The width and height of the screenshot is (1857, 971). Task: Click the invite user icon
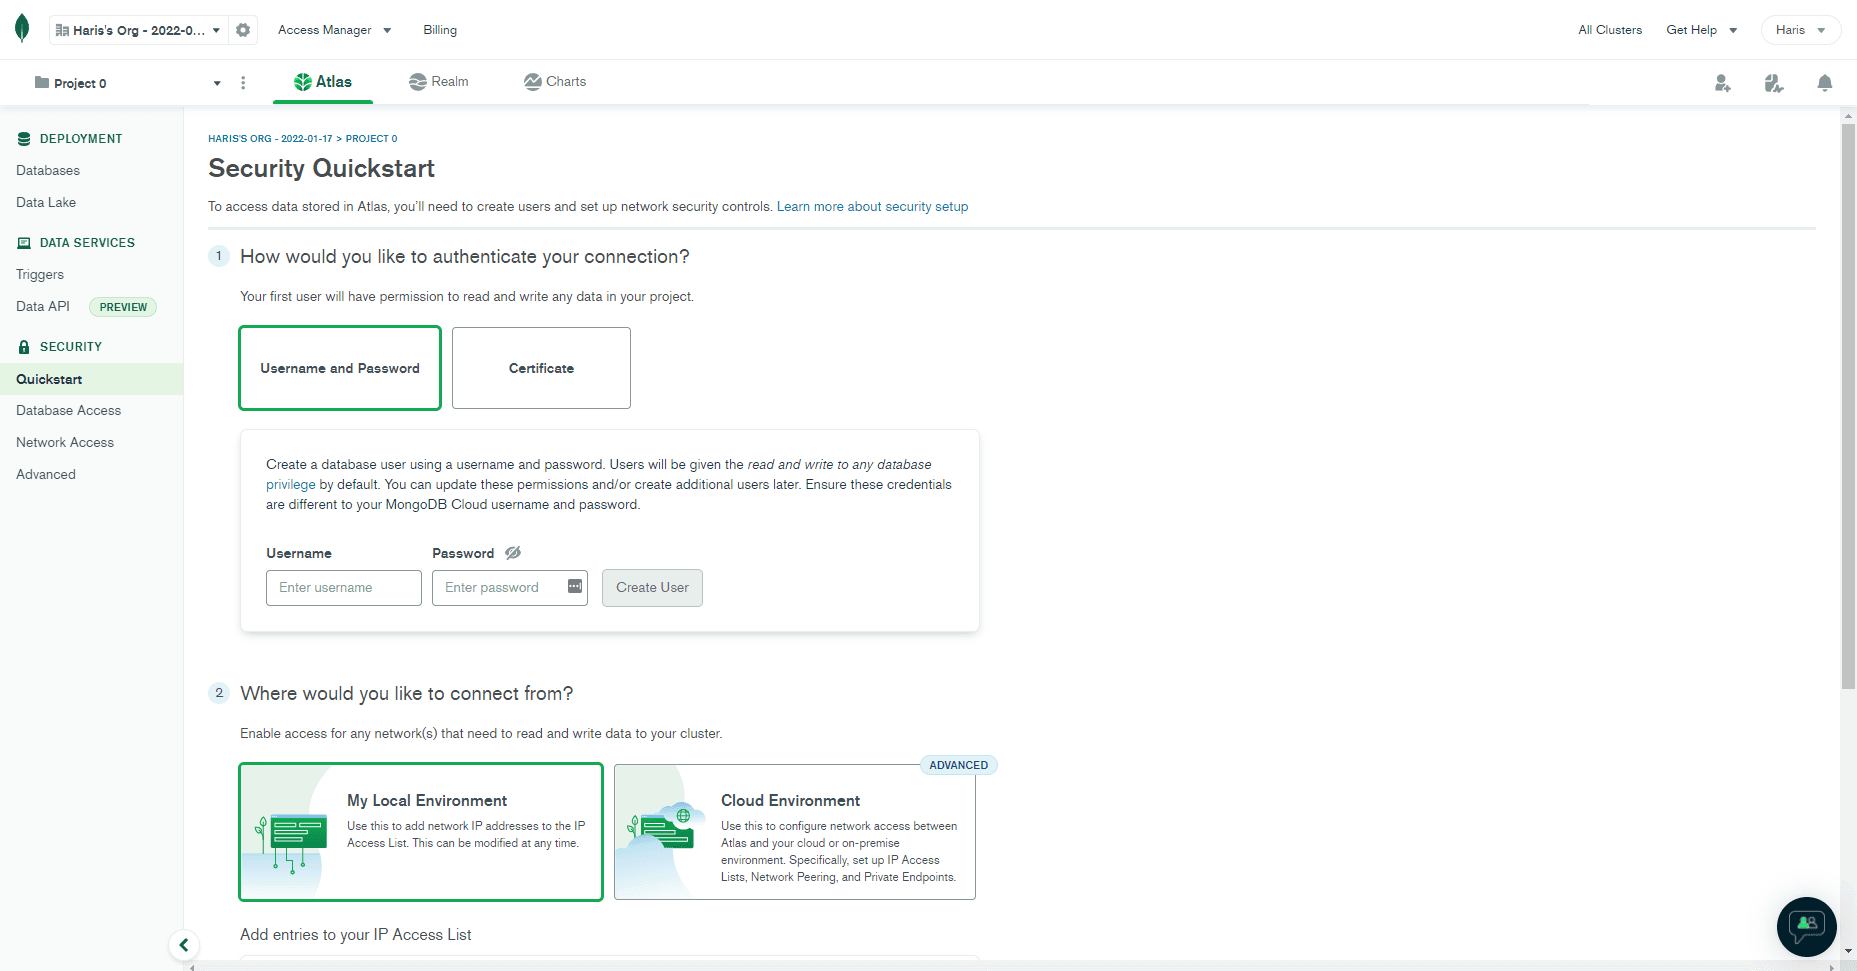click(1722, 83)
